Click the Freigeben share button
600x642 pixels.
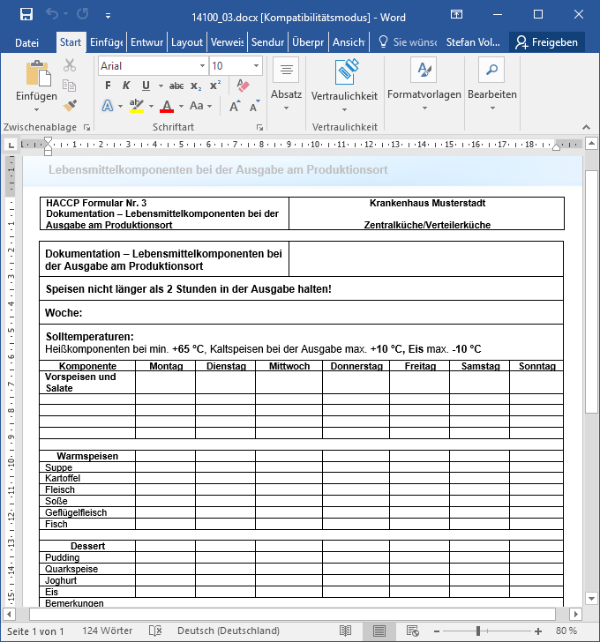tap(546, 42)
